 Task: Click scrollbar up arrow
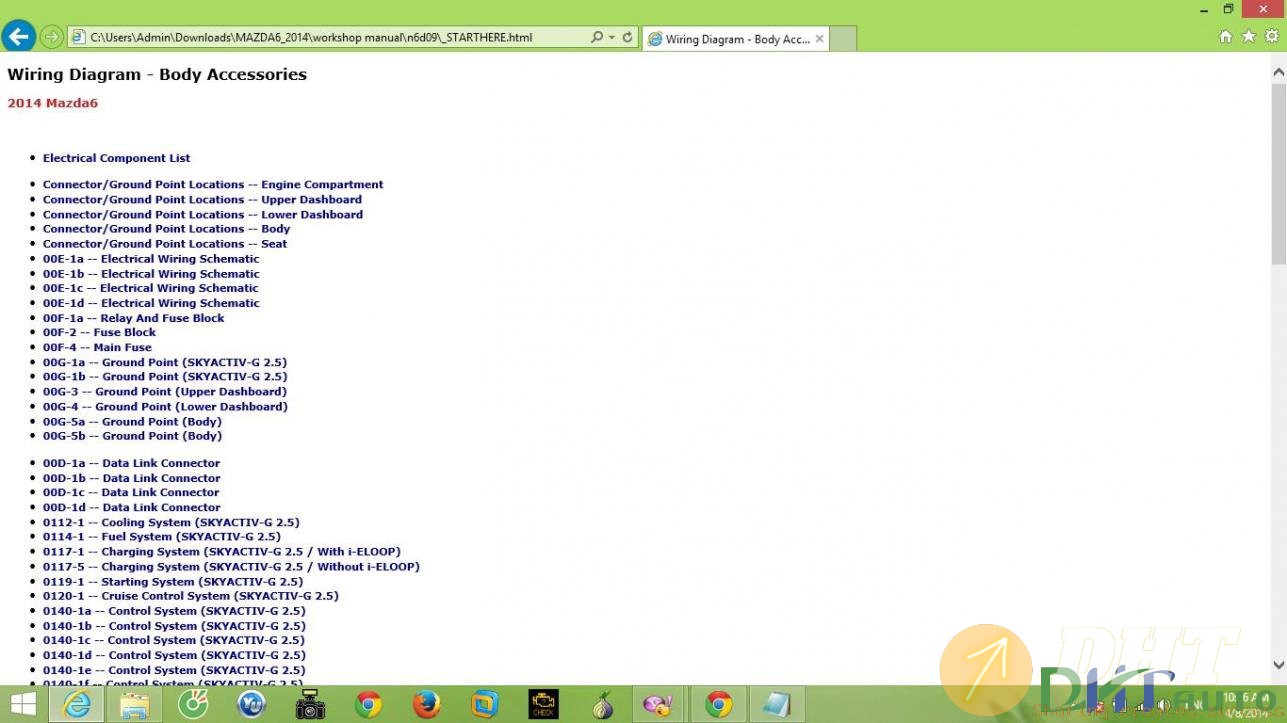[1278, 72]
